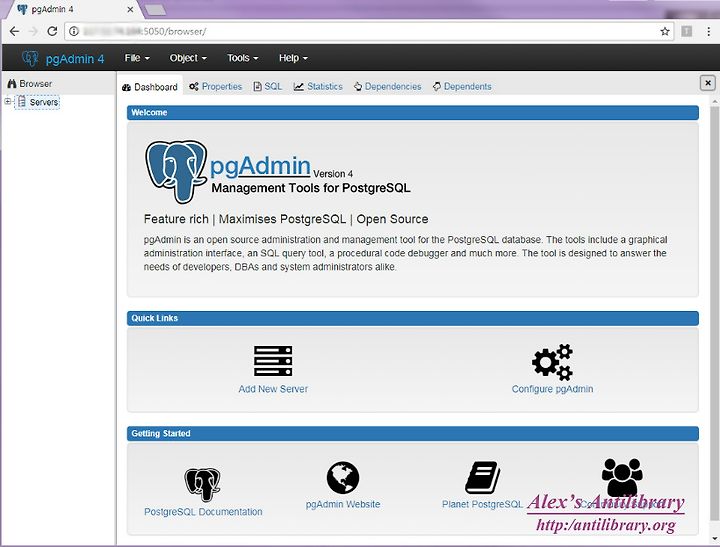Viewport: 720px width, 547px height.
Task: Click the Servers icon in the tree
Action: coord(22,102)
